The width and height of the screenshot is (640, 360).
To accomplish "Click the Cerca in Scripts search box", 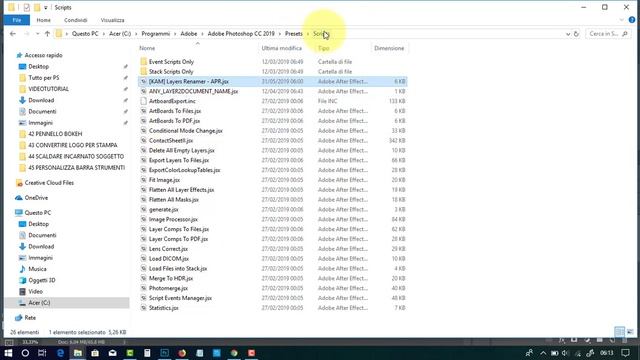I will pos(608,34).
